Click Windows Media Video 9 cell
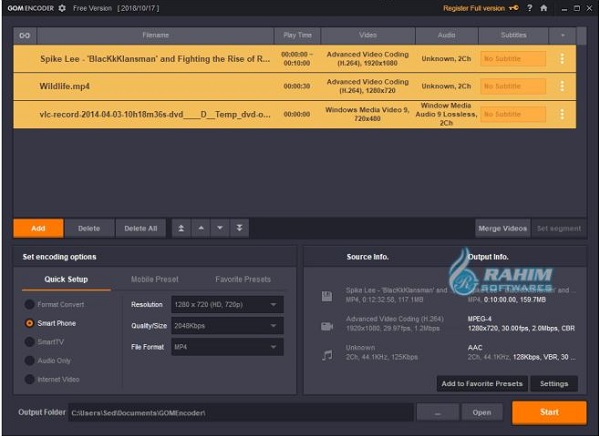The height and width of the screenshot is (437, 600). (367, 114)
